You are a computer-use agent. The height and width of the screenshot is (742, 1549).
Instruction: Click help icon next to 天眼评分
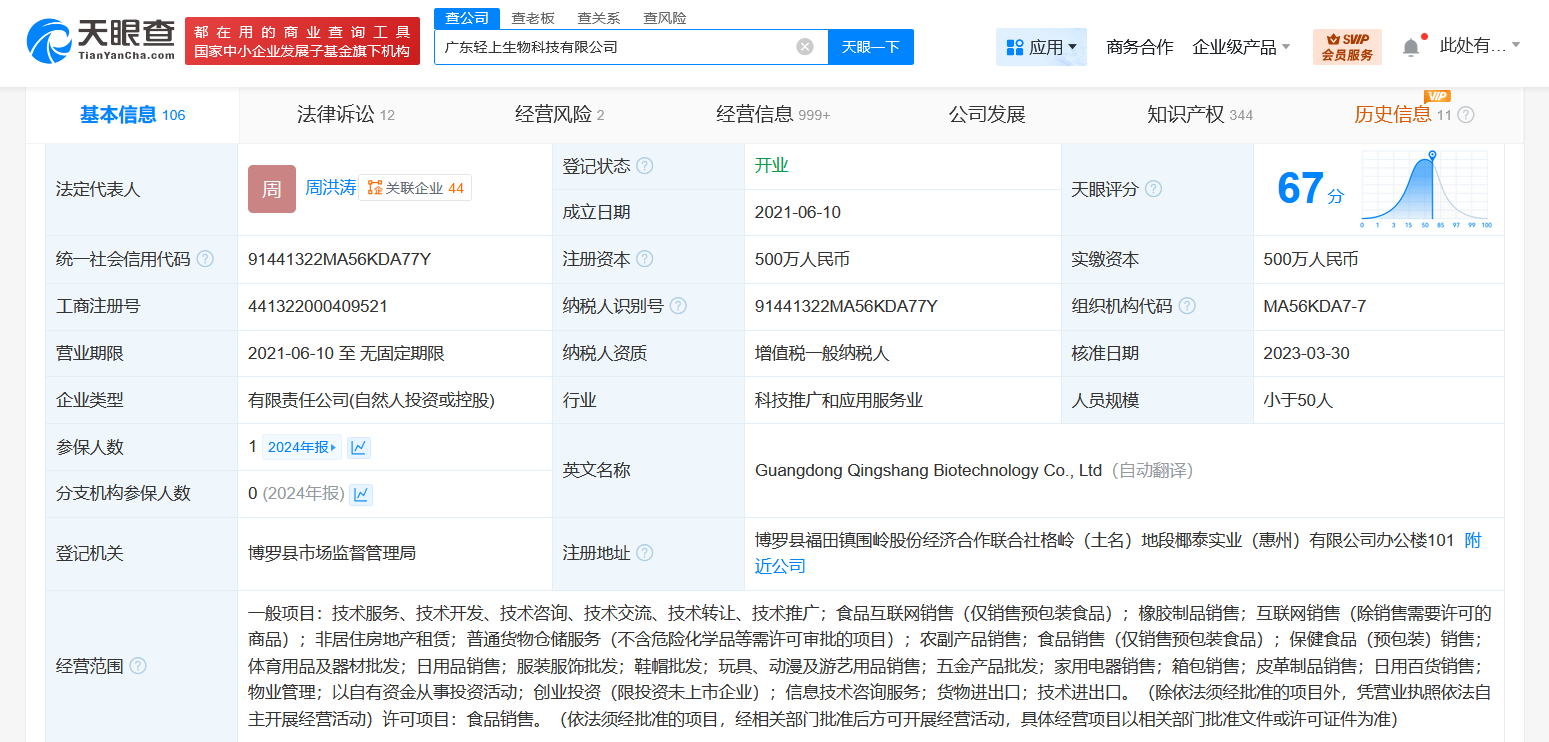click(x=1153, y=189)
